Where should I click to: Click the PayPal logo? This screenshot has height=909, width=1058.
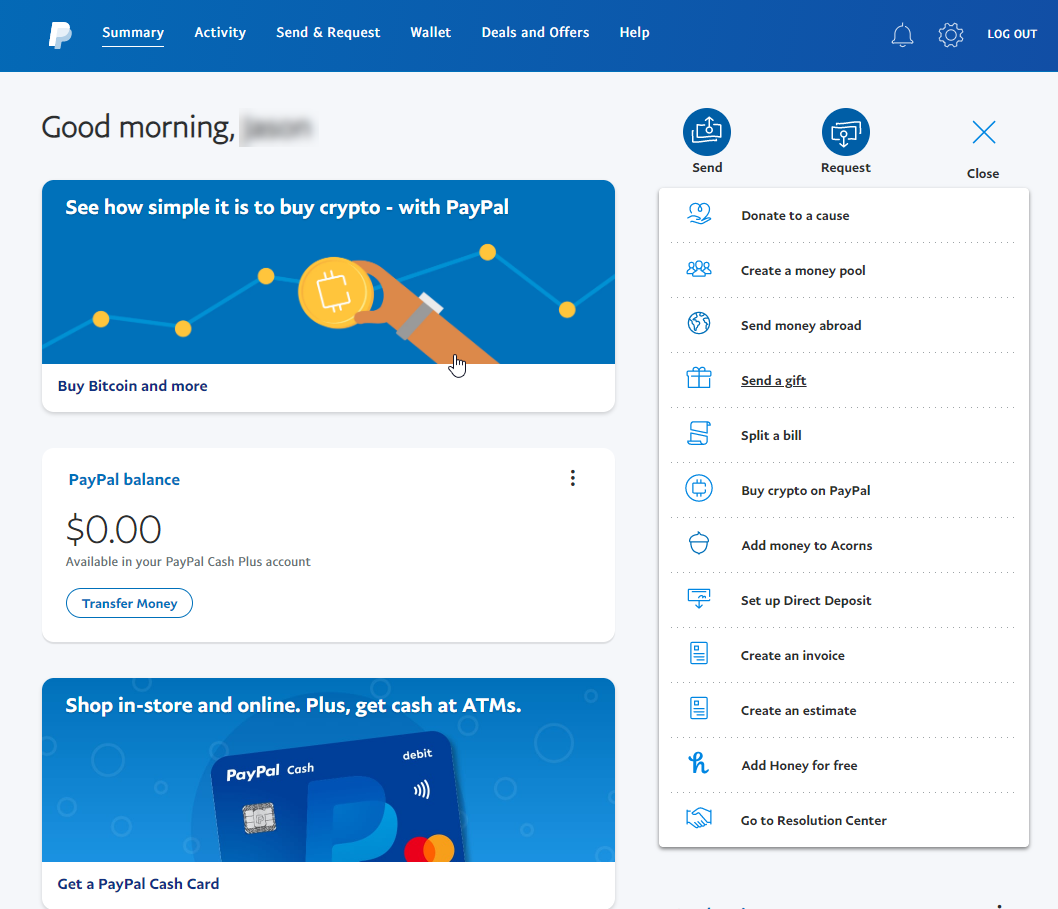click(x=59, y=34)
